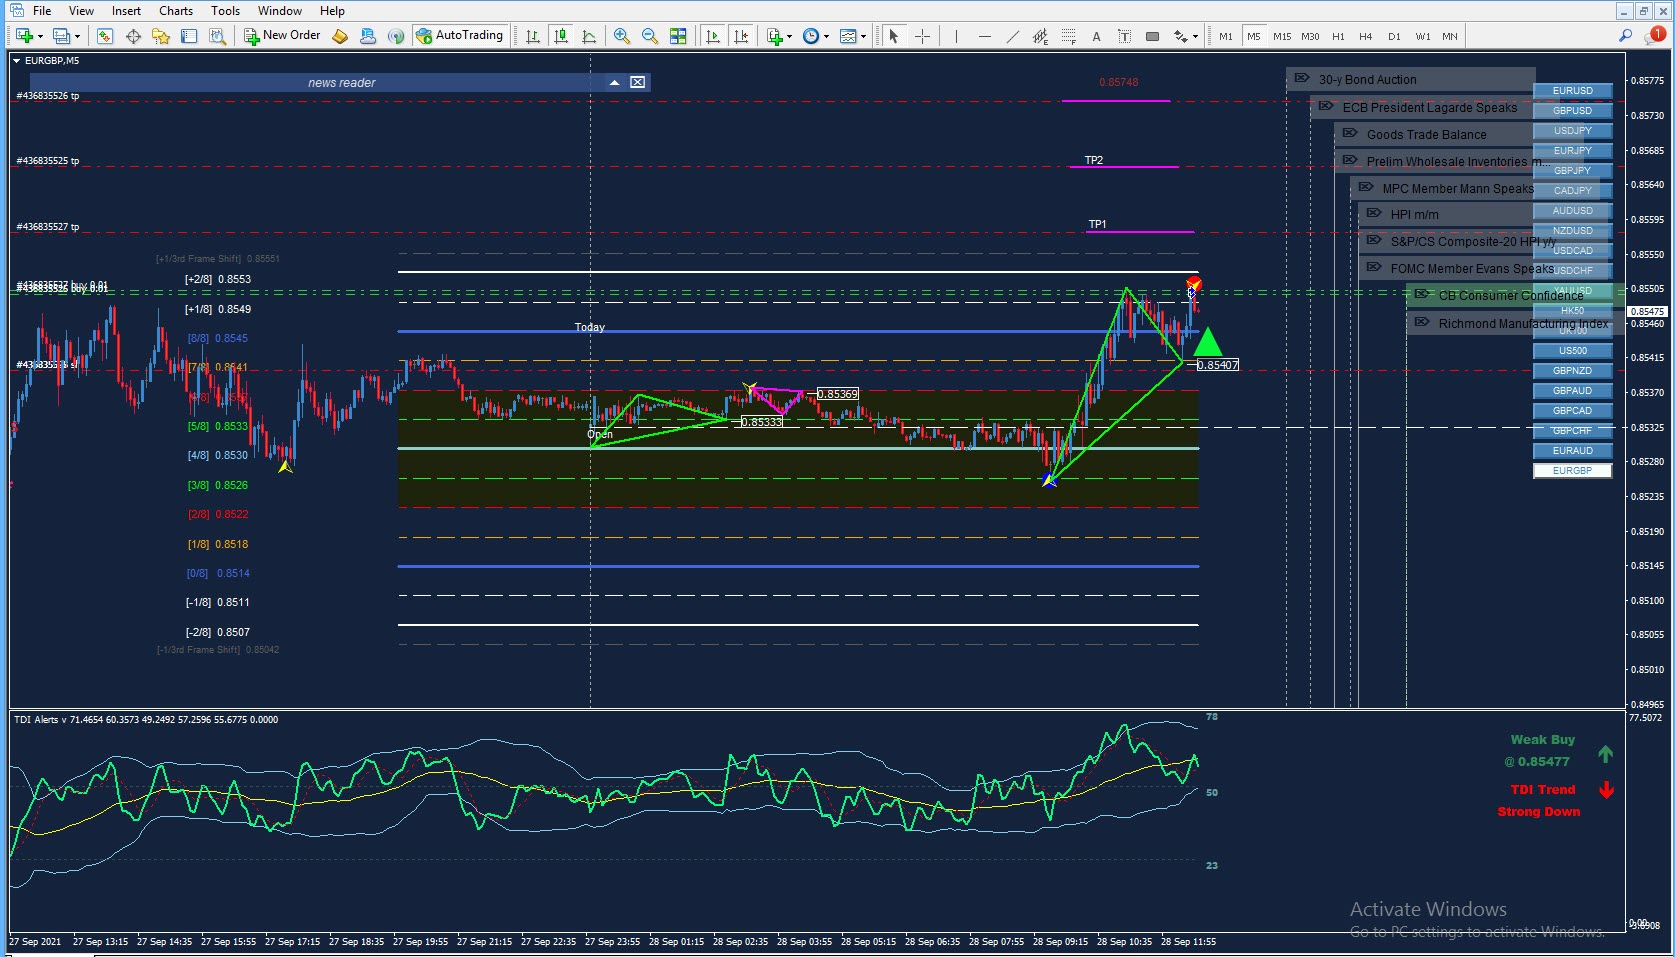This screenshot has height=957, width=1675.
Task: Open the Charts menu
Action: click(176, 11)
